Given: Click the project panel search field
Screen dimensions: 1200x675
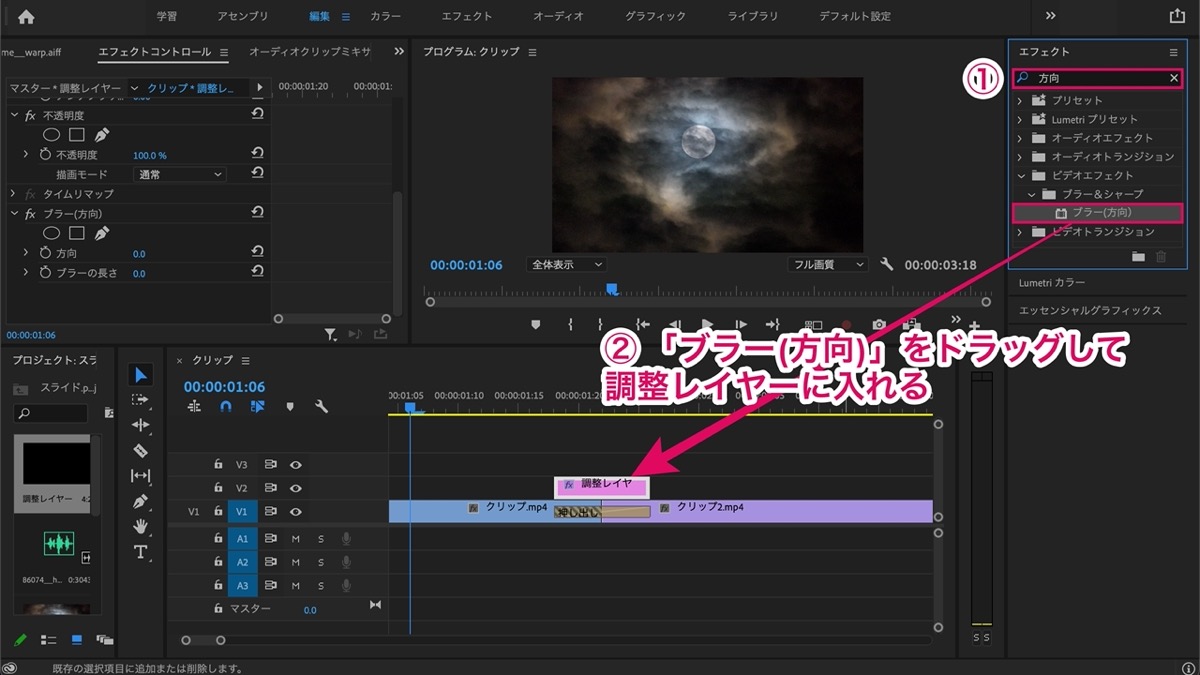Looking at the screenshot, I should coord(51,413).
